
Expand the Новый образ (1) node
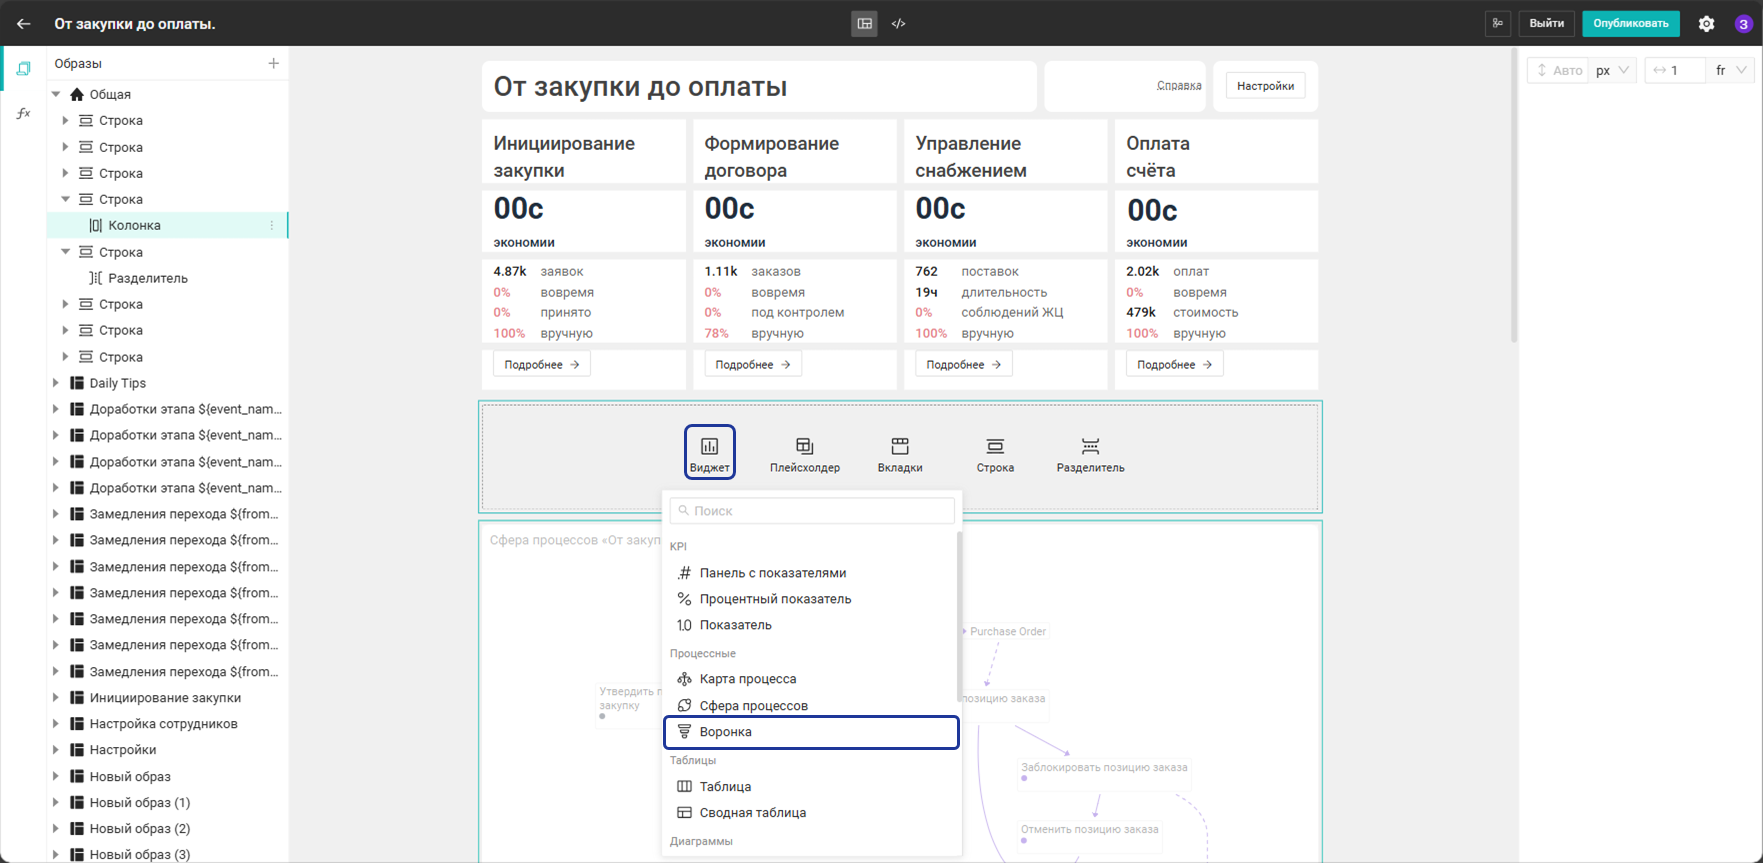pyautogui.click(x=56, y=803)
